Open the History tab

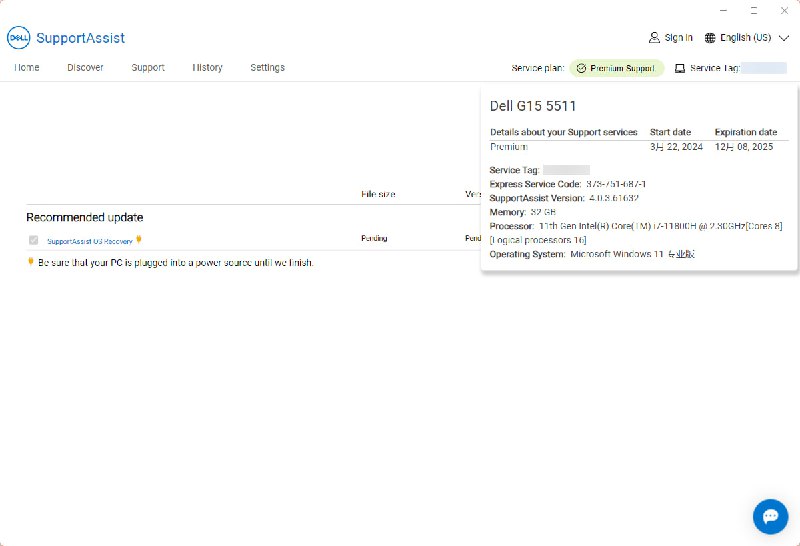(207, 68)
